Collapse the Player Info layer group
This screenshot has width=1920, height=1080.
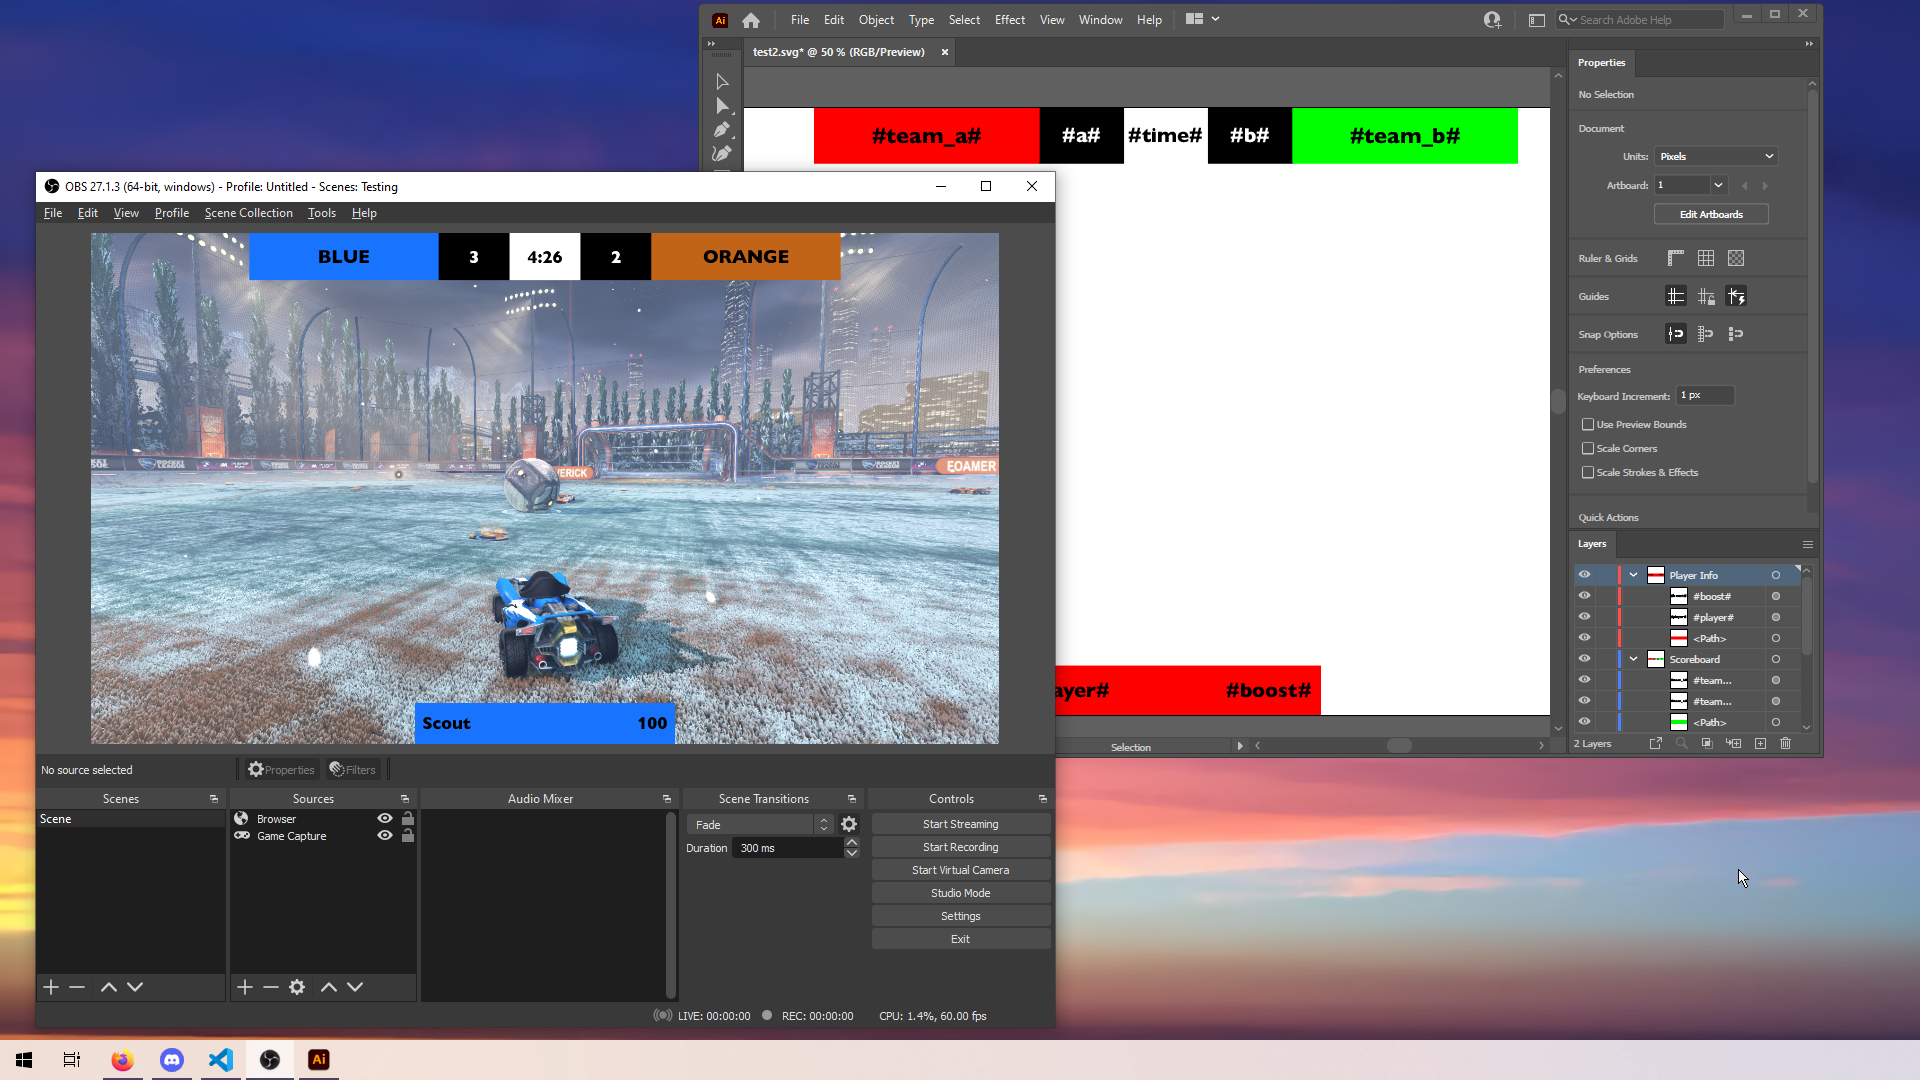(1633, 575)
